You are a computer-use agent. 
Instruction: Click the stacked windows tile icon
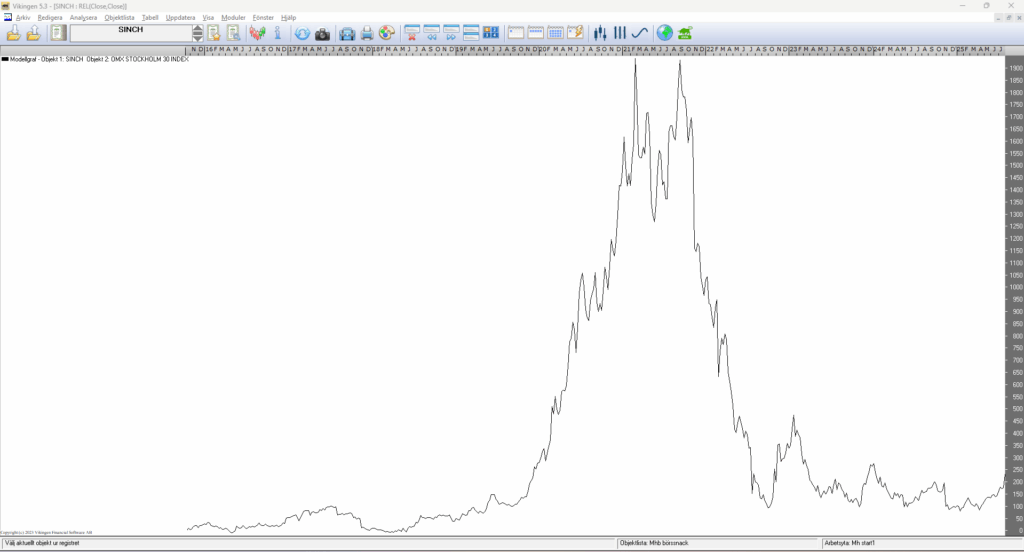[471, 33]
